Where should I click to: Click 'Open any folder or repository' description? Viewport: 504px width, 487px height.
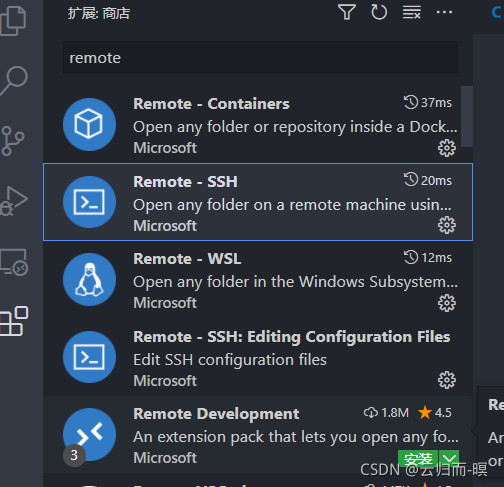click(x=295, y=127)
